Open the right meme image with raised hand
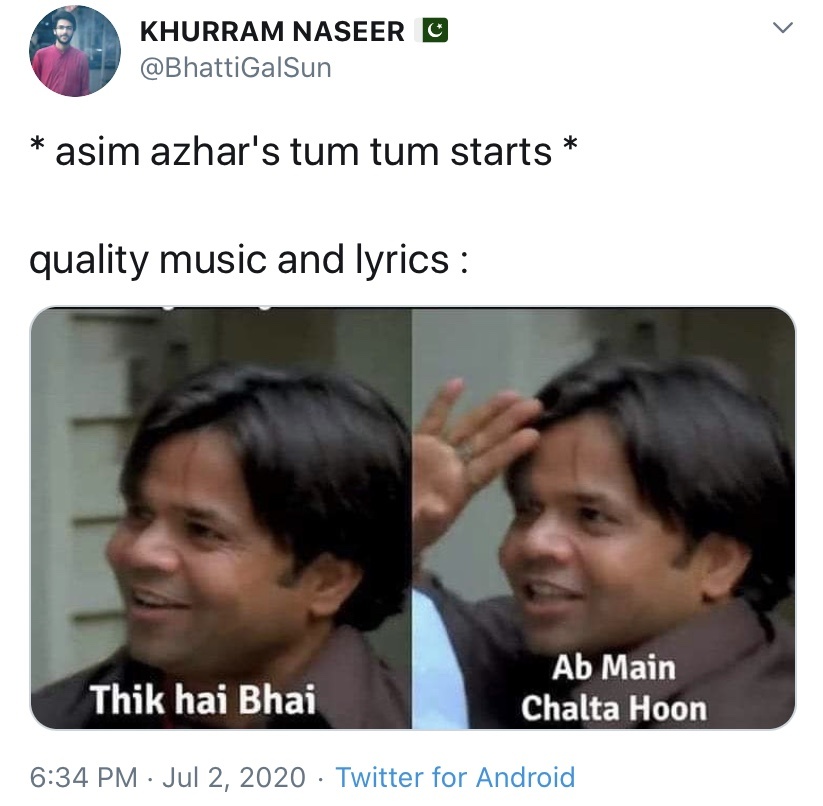 click(604, 518)
